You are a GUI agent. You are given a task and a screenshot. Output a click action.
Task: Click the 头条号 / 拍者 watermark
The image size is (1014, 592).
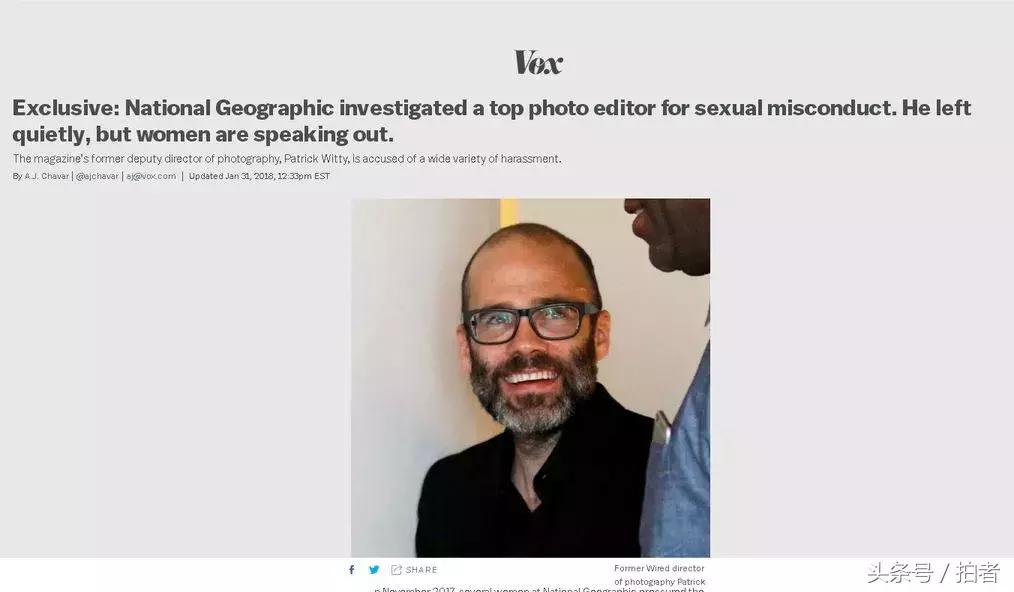[x=933, y=573]
